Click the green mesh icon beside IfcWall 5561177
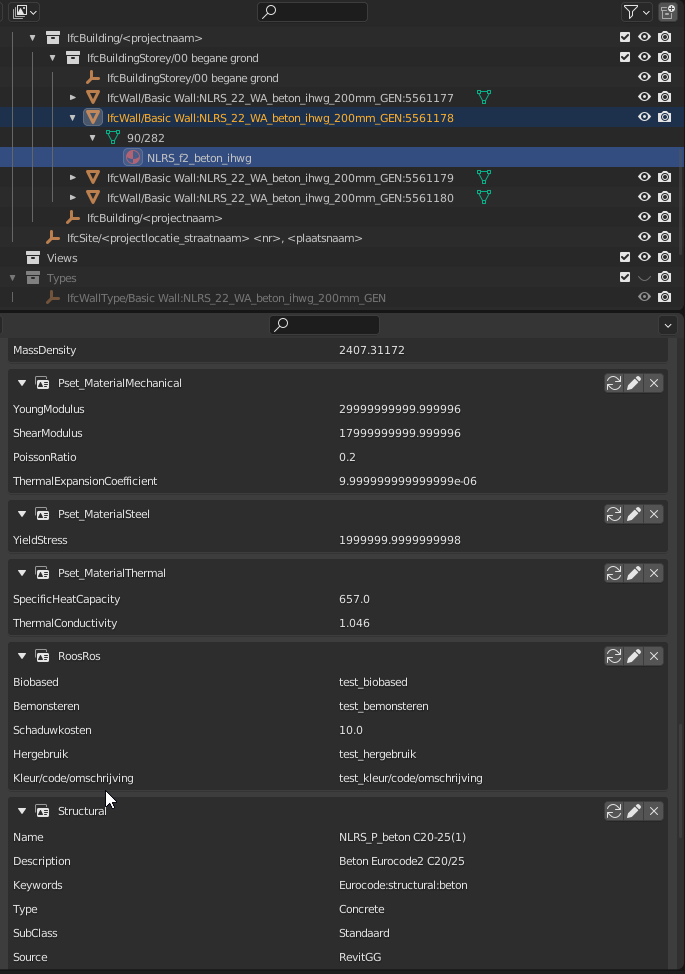Viewport: 685px width, 974px height. point(484,97)
